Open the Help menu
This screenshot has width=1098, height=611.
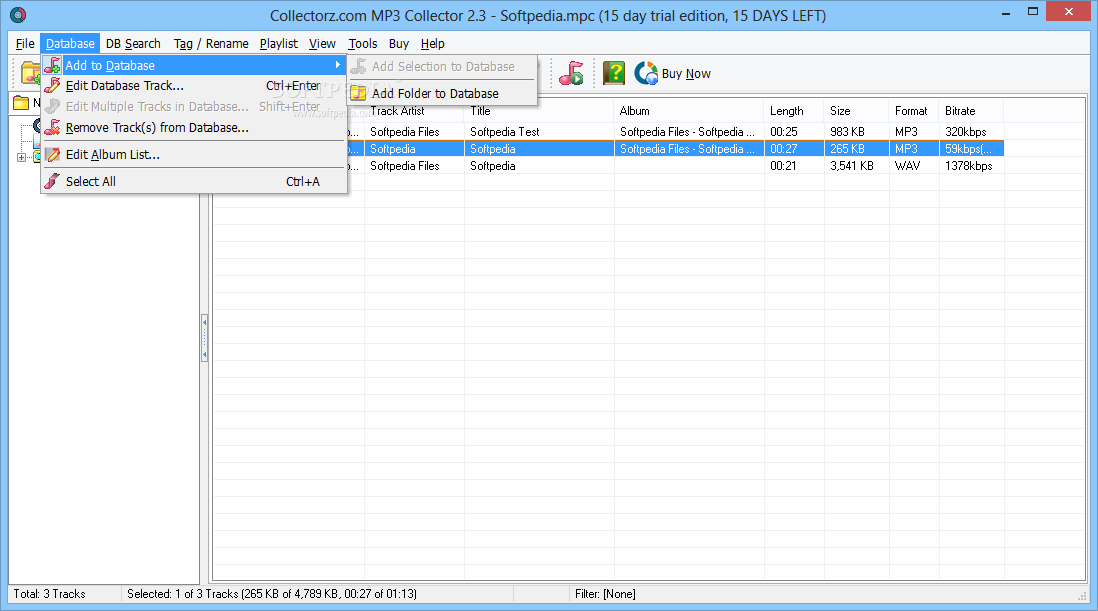433,43
